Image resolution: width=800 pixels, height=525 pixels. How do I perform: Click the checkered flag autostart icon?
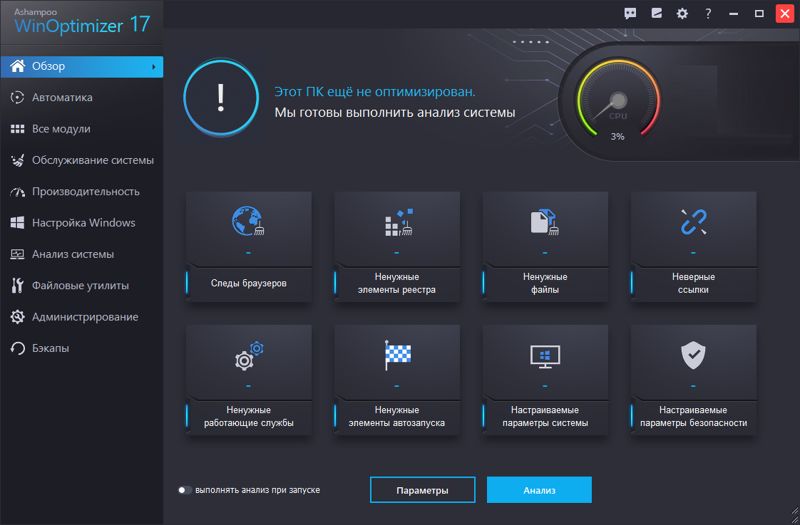[397, 355]
